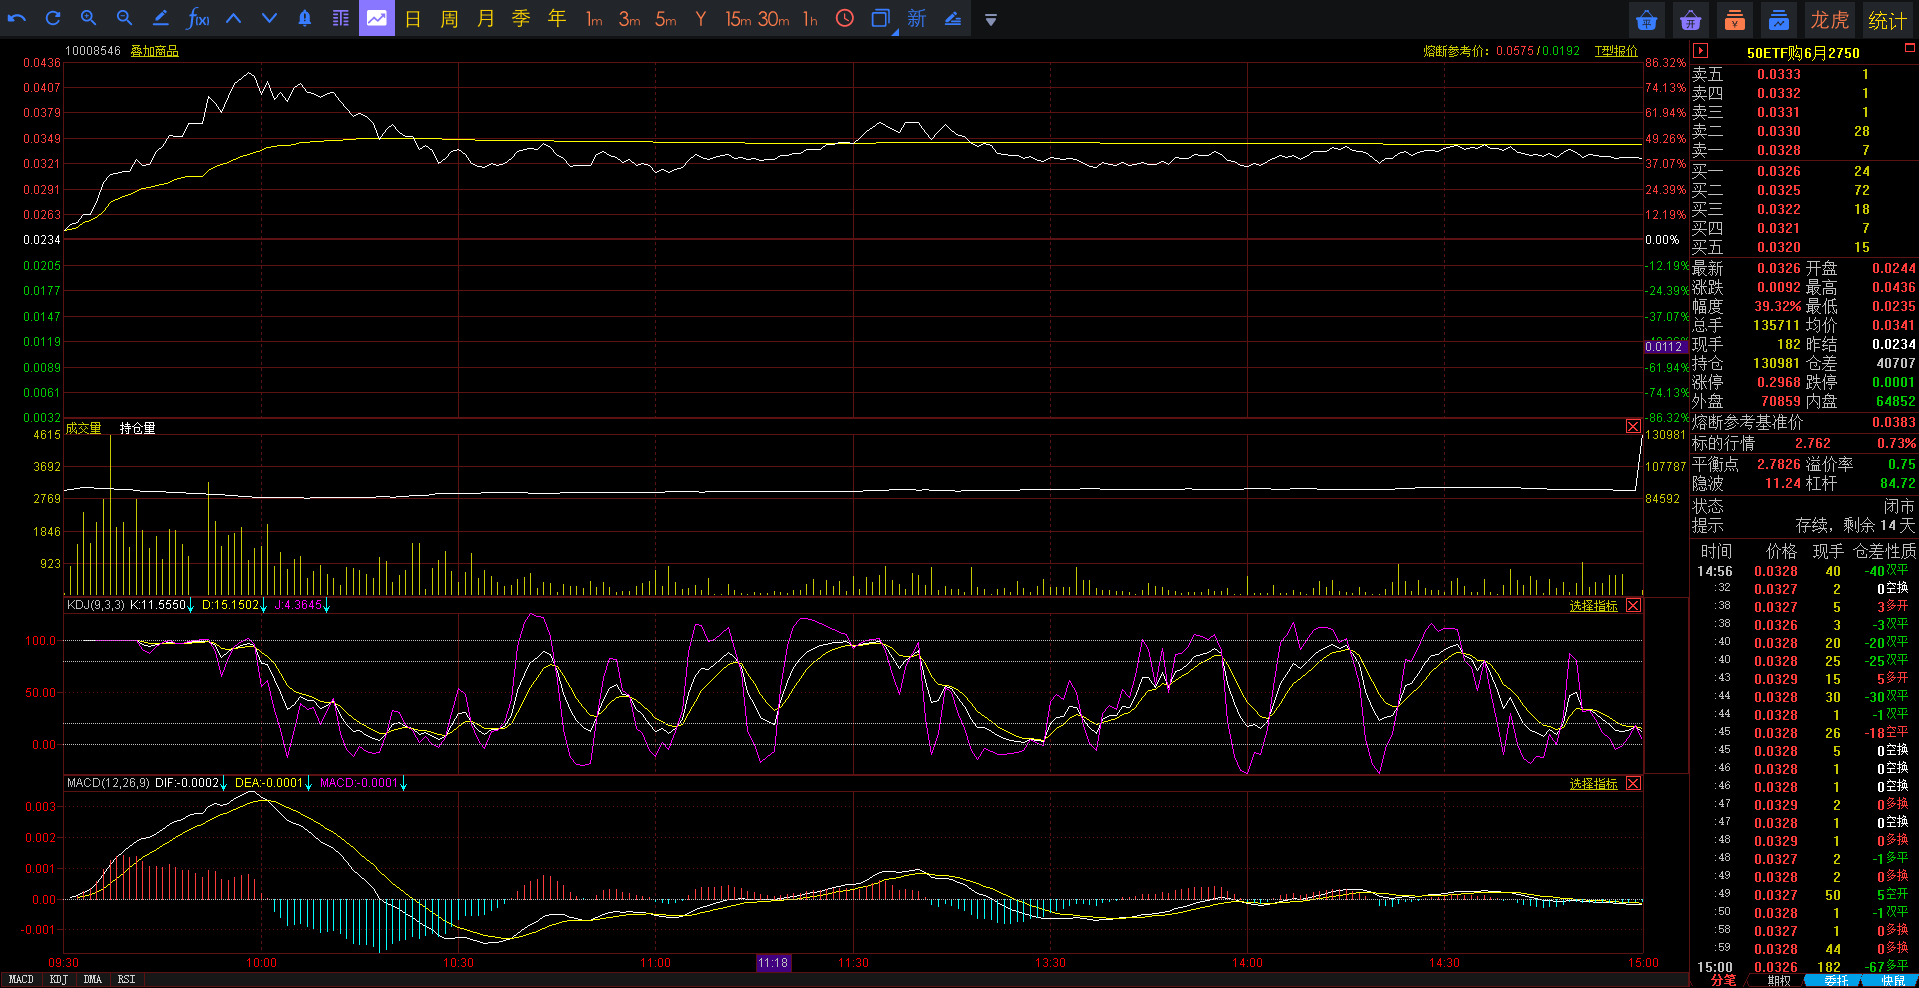Click the down arrow next-item icon

tap(269, 18)
